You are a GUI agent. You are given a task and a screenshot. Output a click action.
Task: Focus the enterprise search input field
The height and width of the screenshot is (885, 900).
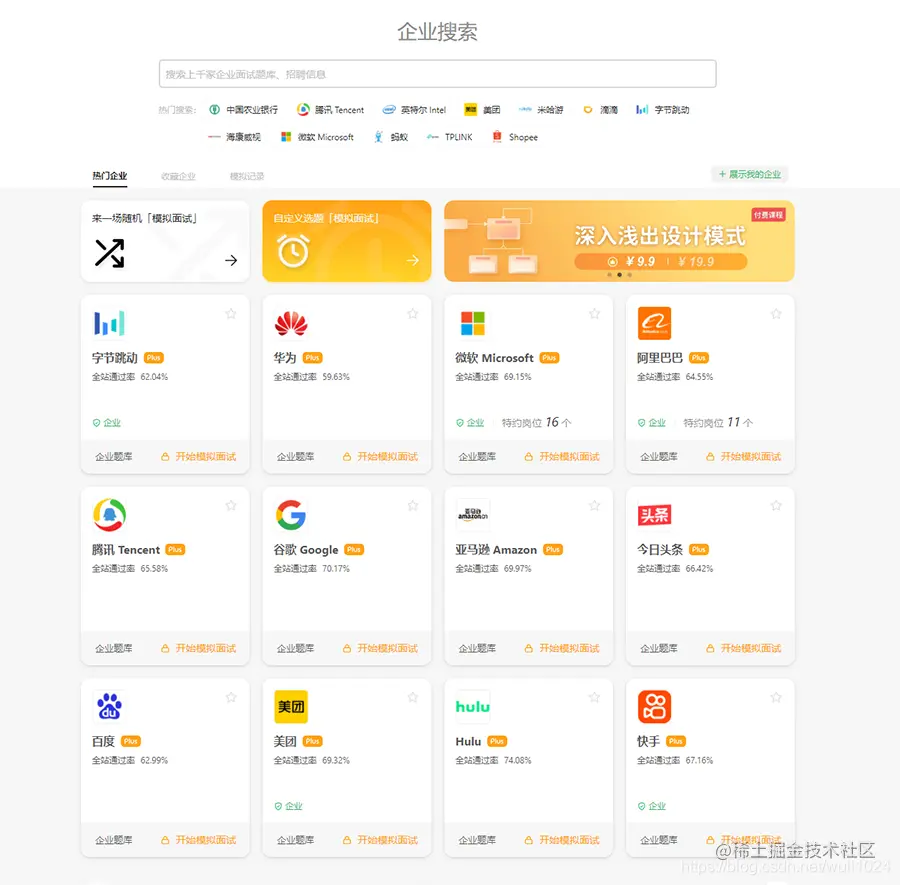coord(437,74)
